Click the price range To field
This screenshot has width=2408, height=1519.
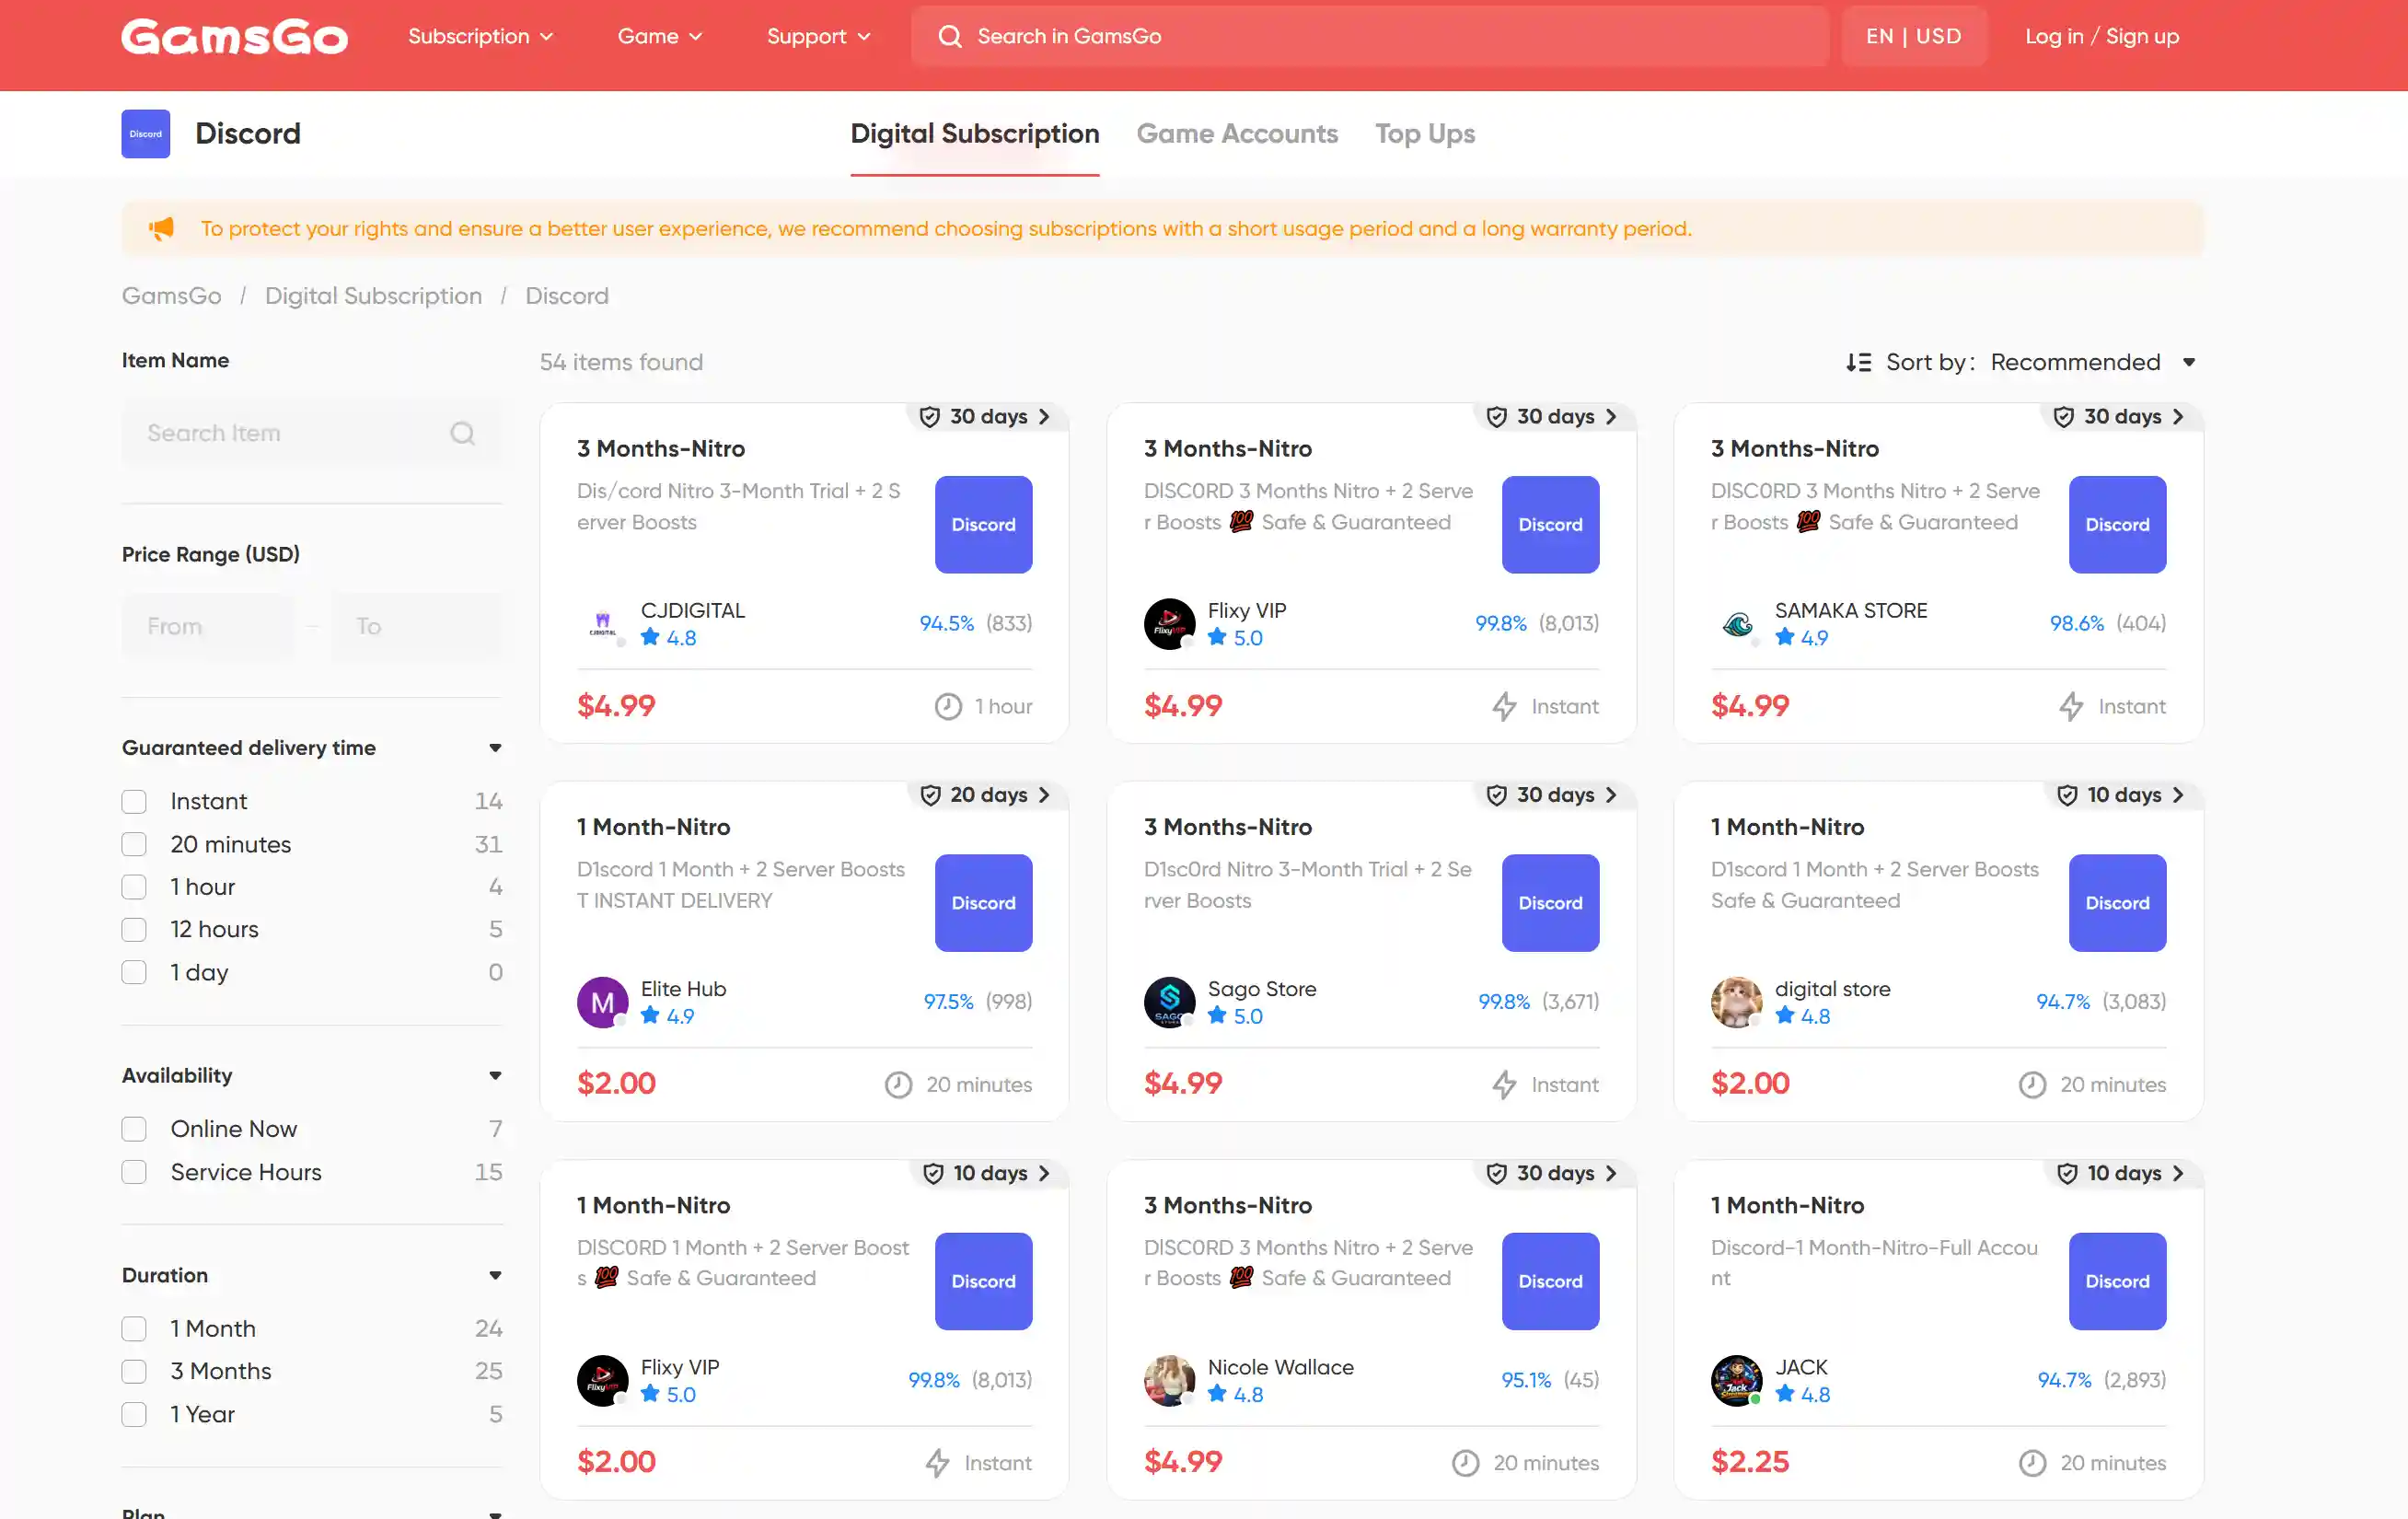[x=416, y=627]
